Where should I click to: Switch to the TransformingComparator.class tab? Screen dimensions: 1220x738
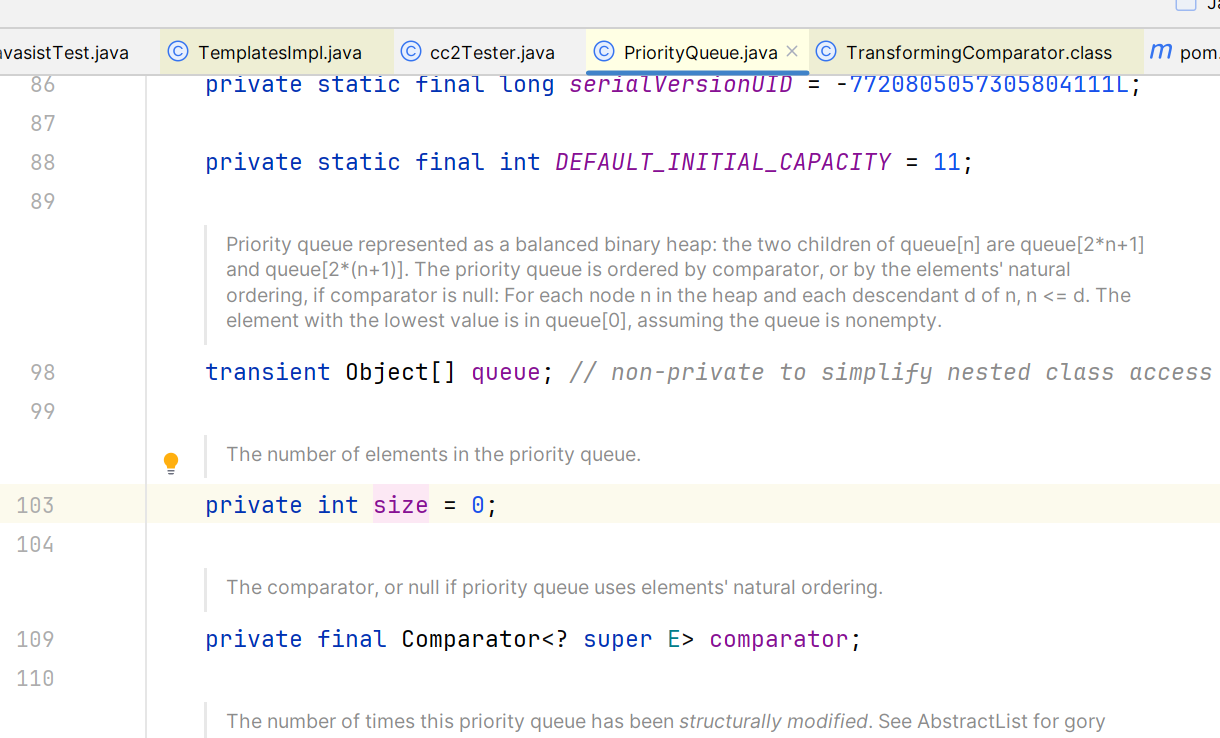[x=978, y=53]
